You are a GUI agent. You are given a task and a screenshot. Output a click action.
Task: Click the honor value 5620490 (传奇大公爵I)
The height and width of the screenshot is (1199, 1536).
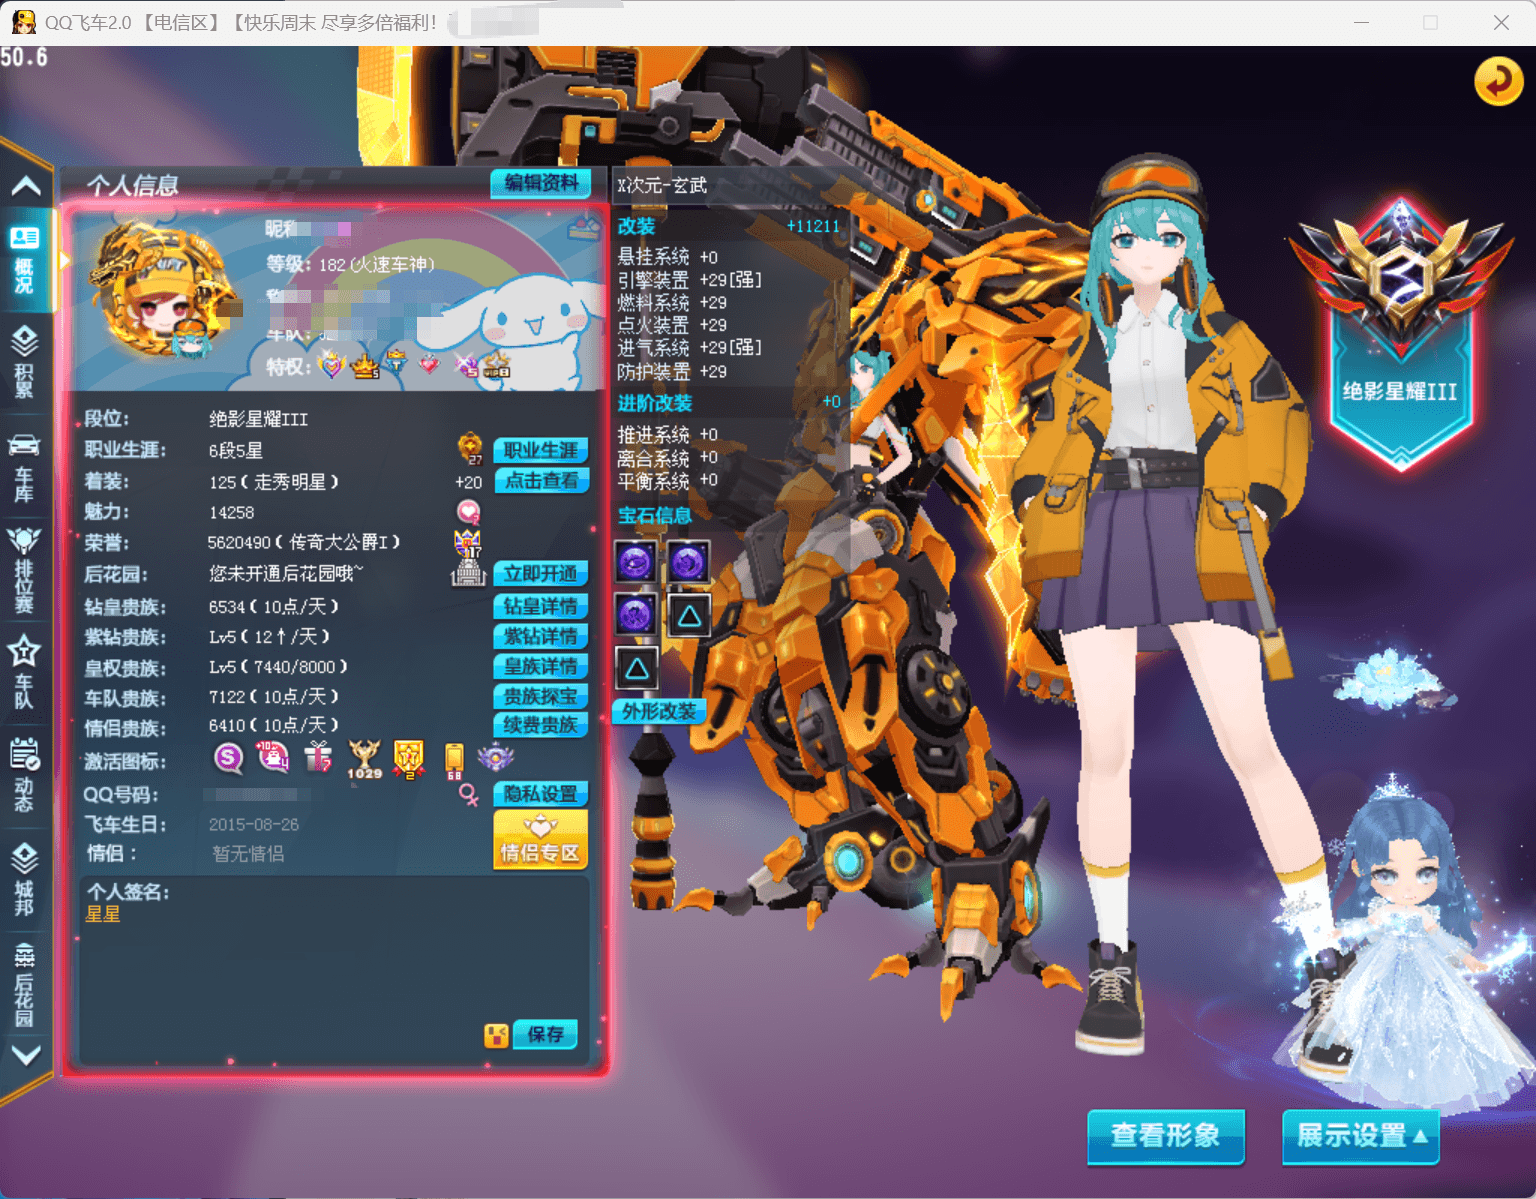coord(304,542)
